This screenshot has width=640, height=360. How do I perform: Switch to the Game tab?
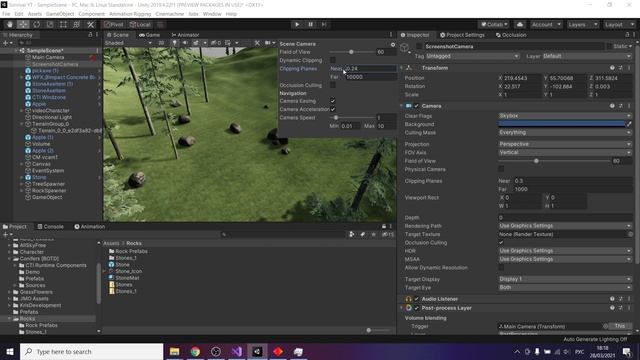(149, 35)
